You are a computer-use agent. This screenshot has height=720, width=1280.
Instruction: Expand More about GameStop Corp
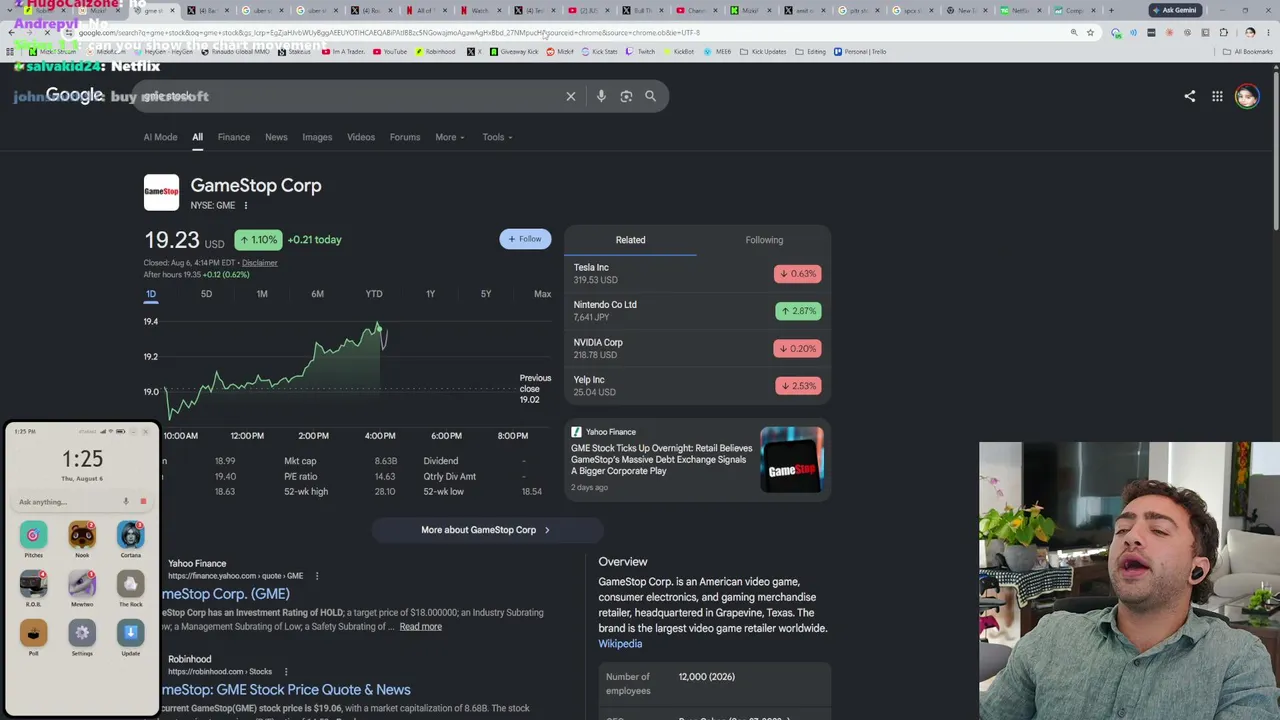[486, 530]
